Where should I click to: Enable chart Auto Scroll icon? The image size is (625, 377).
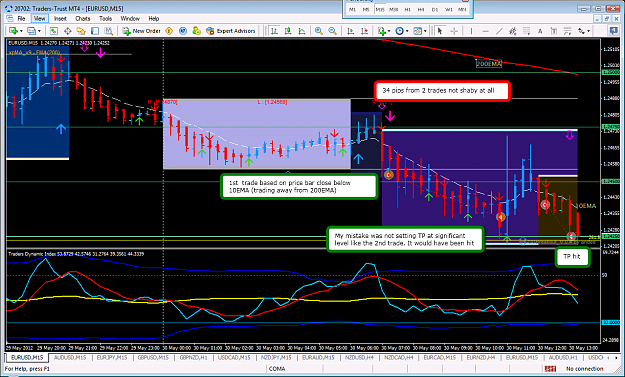351,31
